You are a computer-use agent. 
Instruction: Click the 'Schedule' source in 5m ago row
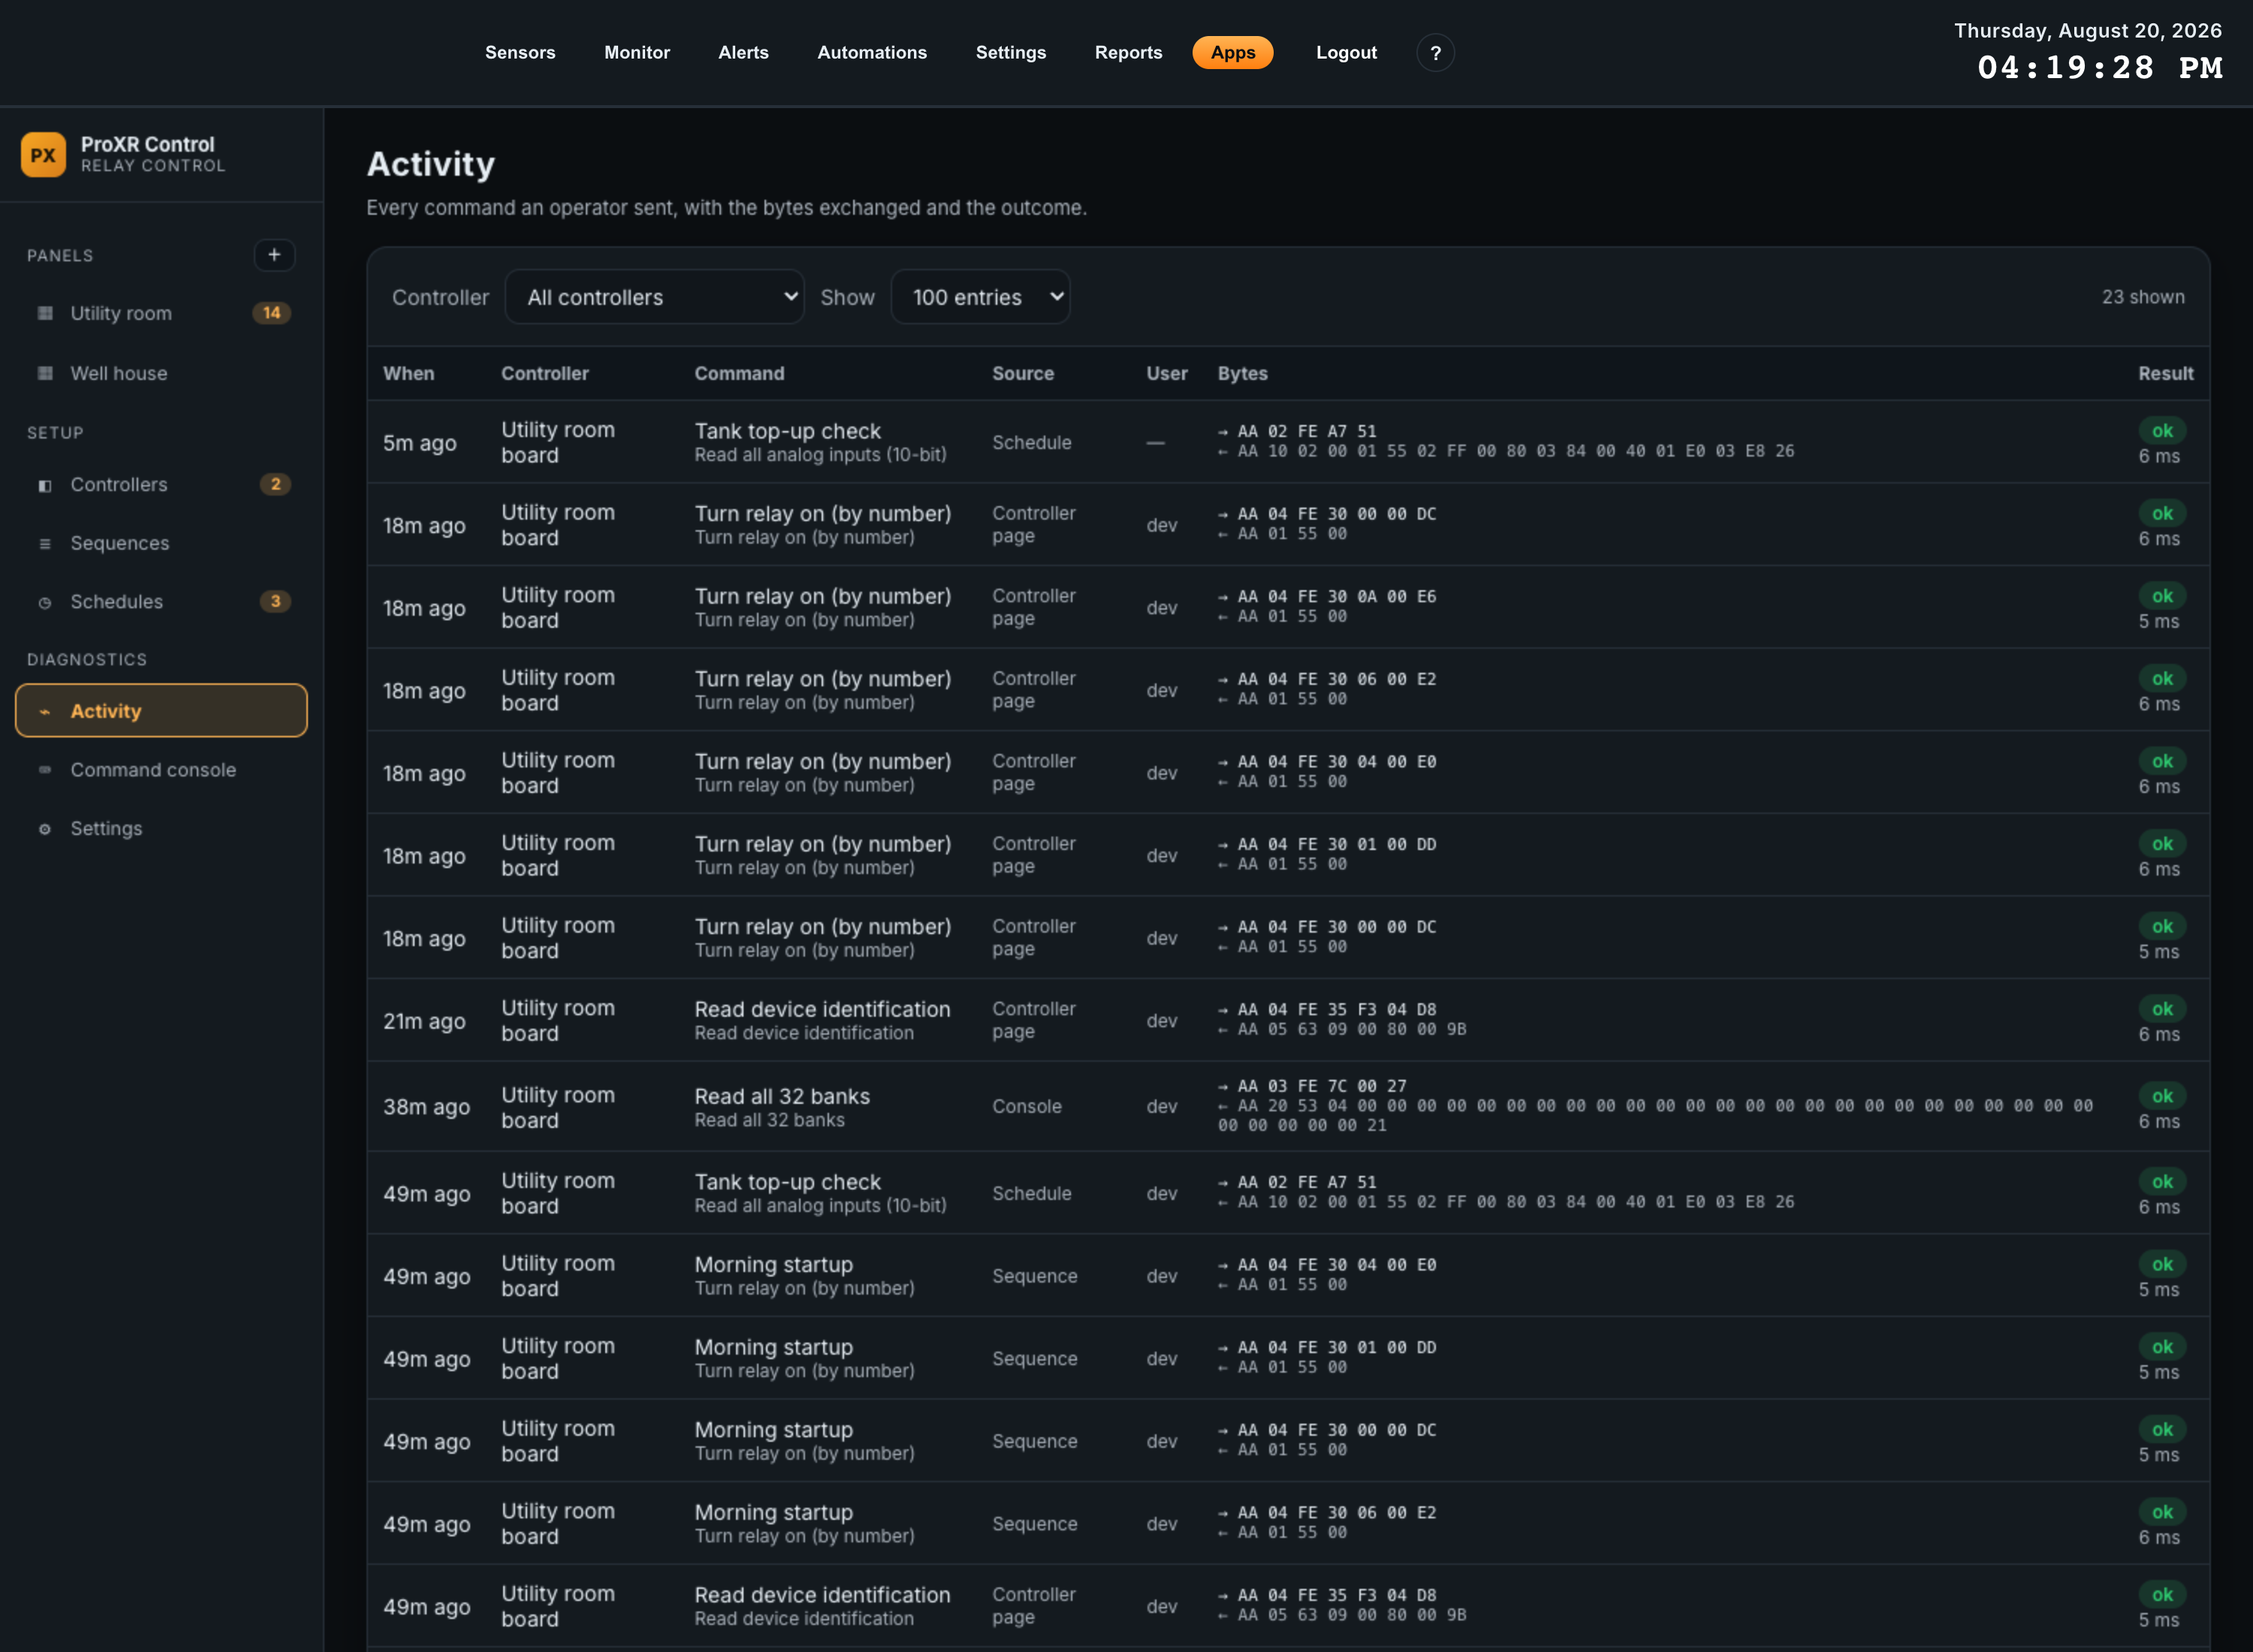[1032, 442]
